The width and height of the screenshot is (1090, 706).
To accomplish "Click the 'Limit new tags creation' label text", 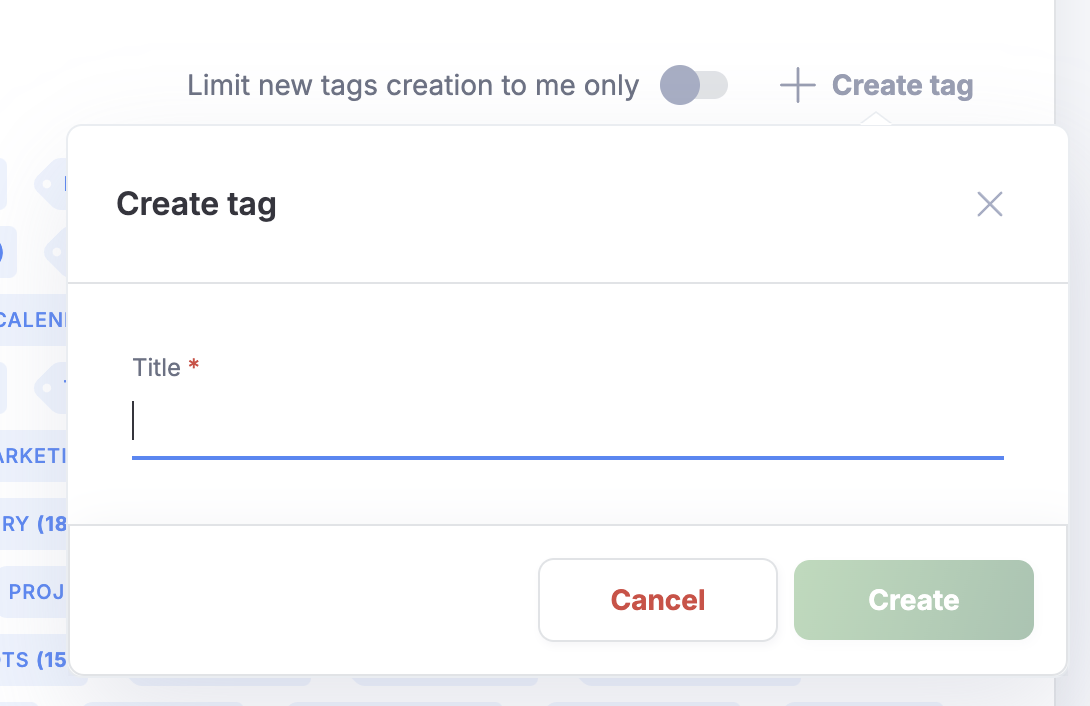I will (412, 86).
